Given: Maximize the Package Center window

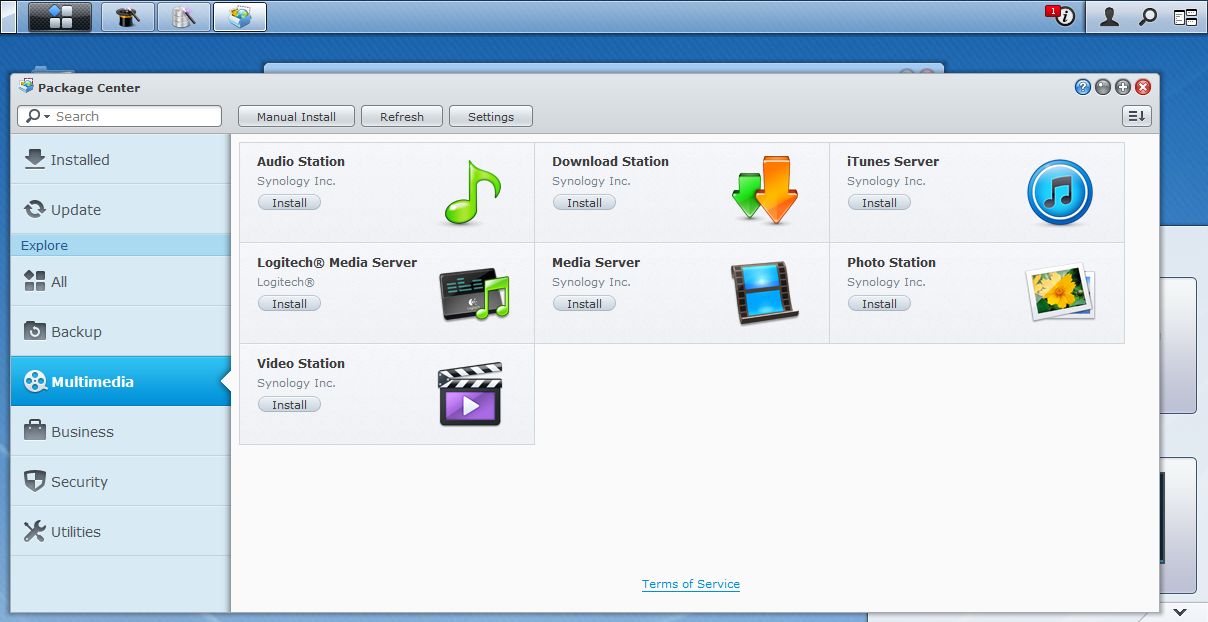Looking at the screenshot, I should (x=1123, y=87).
